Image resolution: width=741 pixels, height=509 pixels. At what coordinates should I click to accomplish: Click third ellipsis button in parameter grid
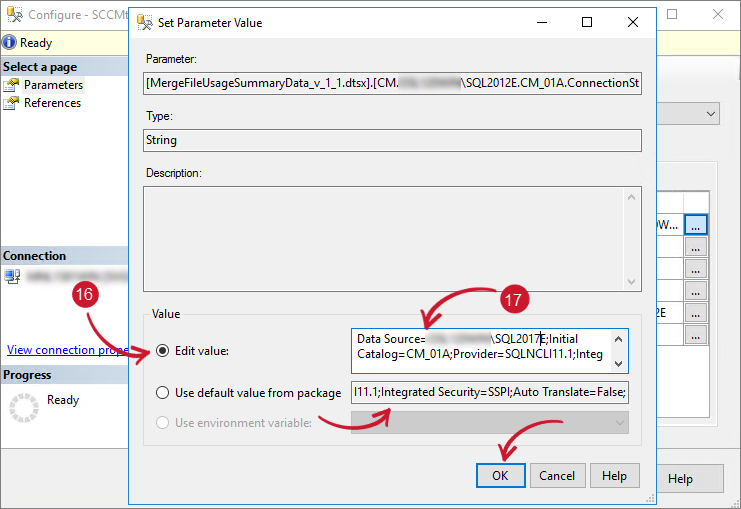(x=696, y=270)
